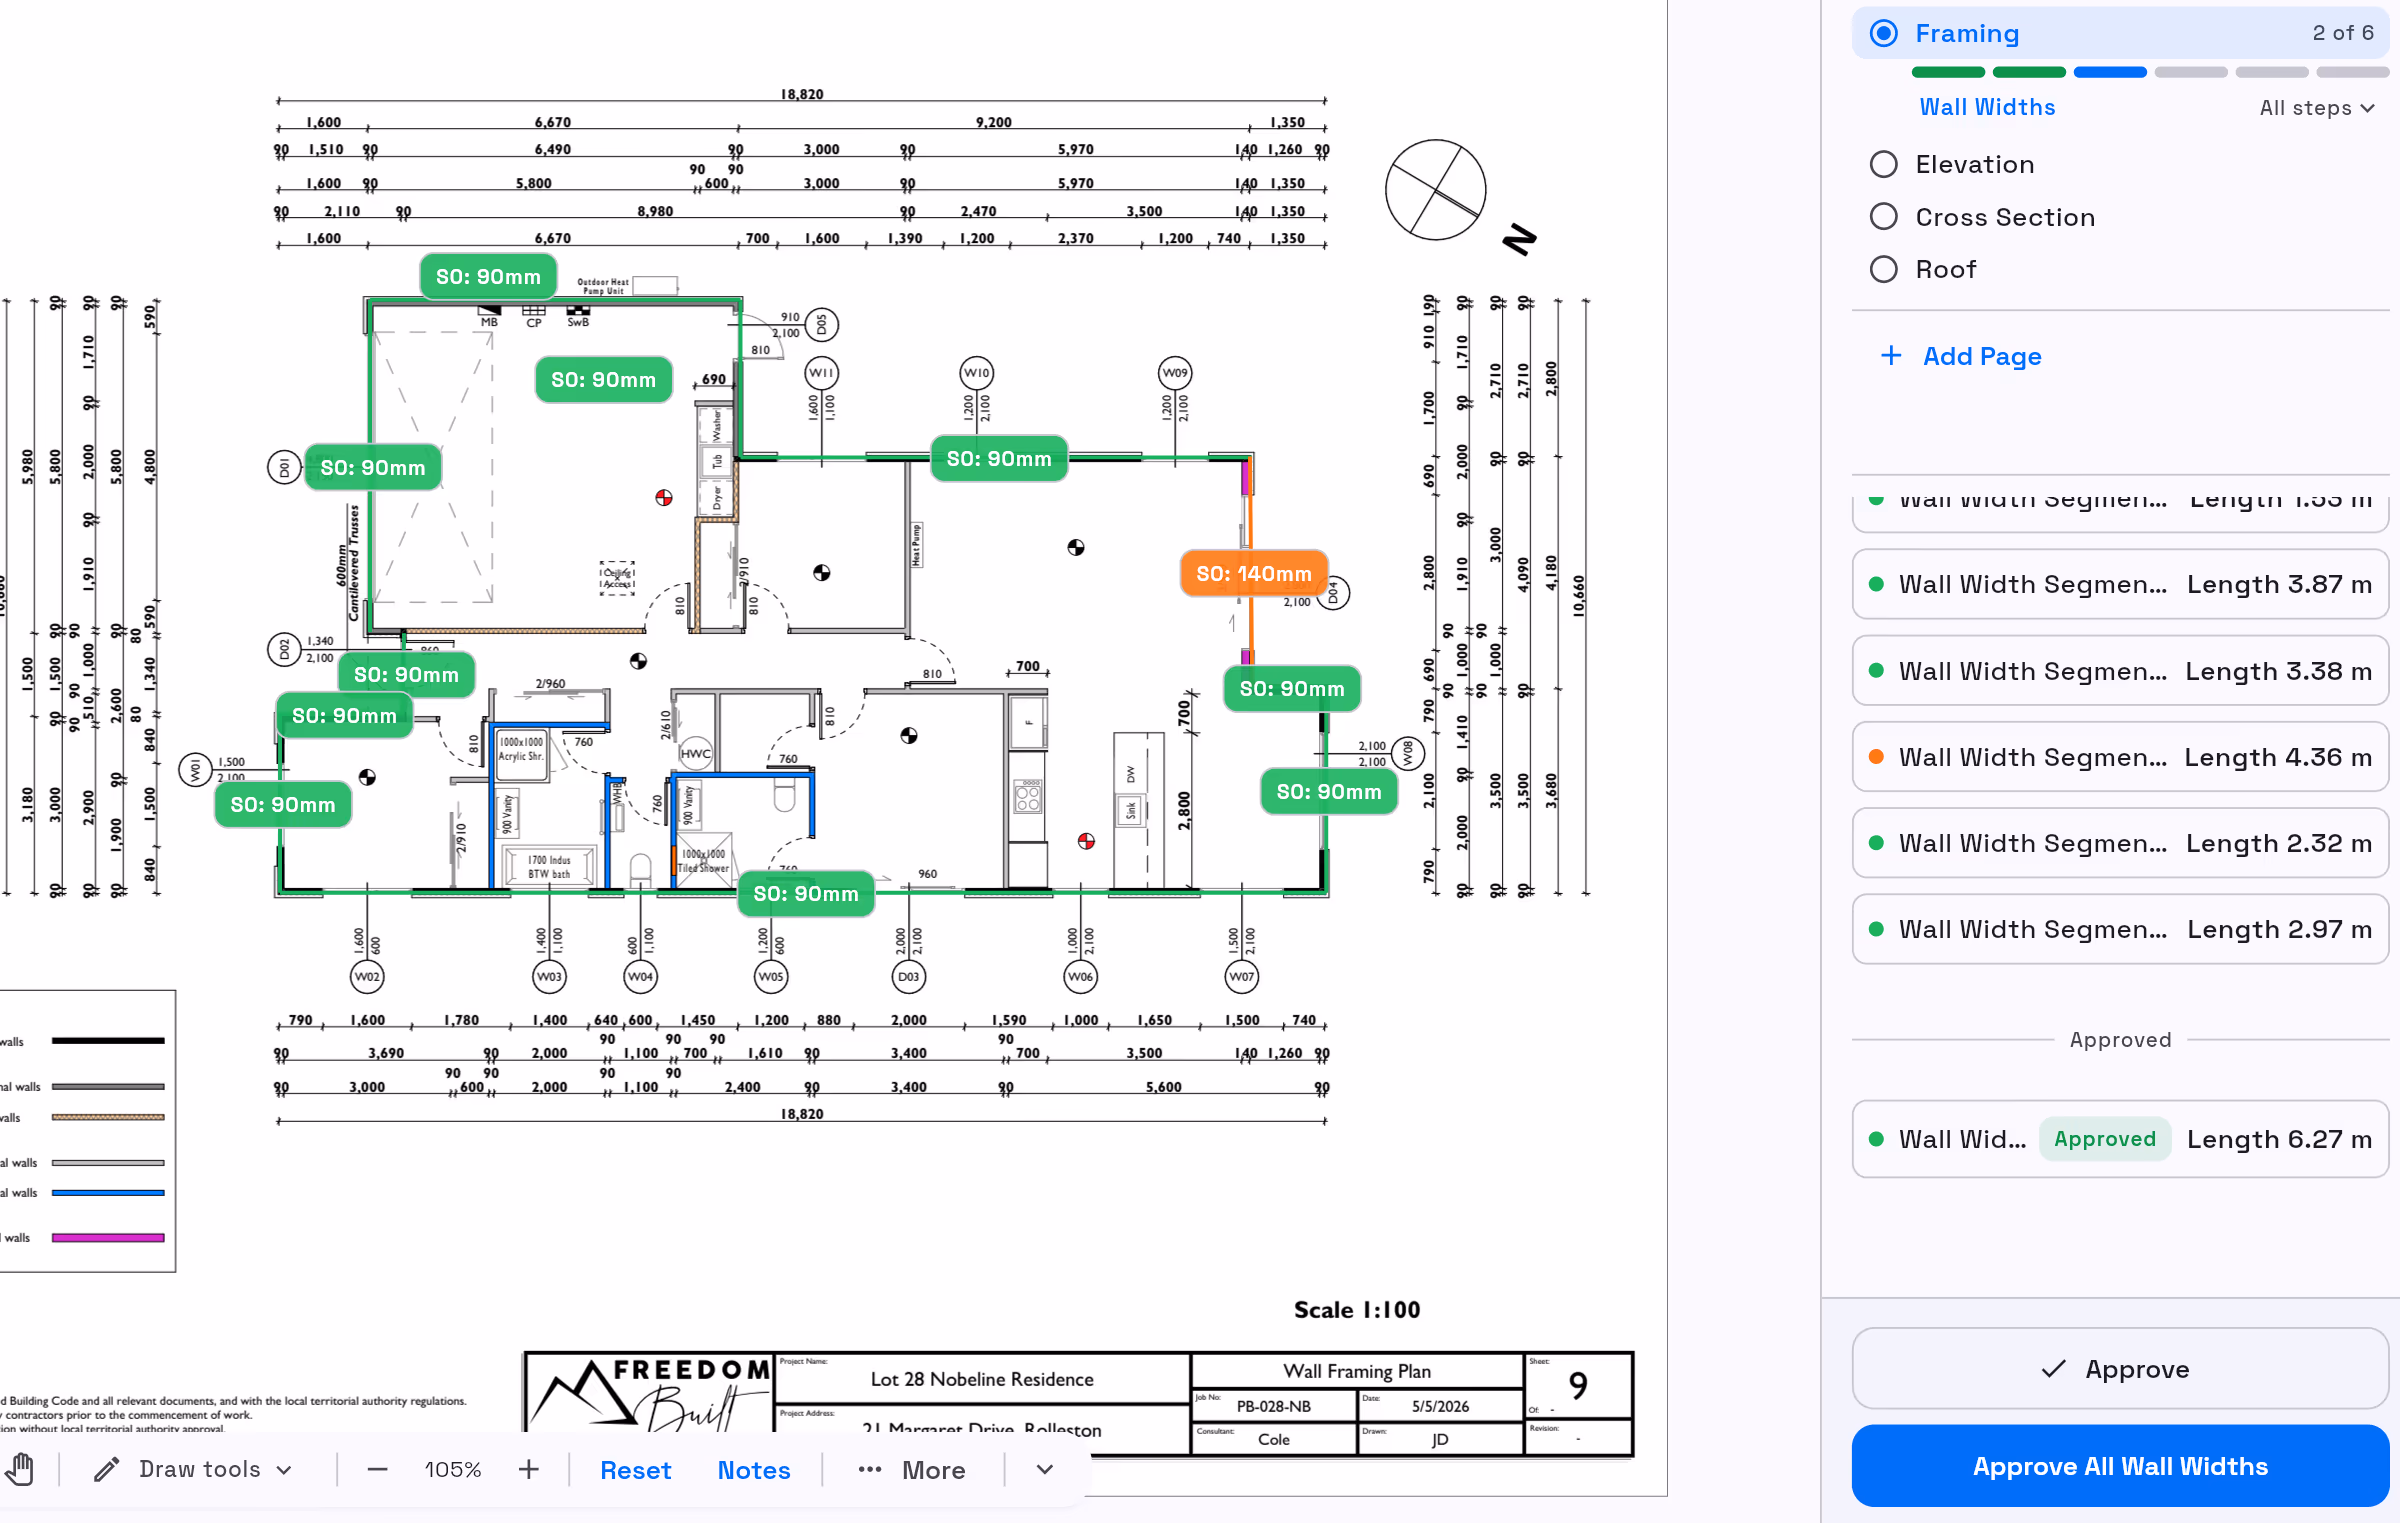Select the Framing page radio
Image resolution: width=2400 pixels, height=1523 pixels.
(1884, 33)
